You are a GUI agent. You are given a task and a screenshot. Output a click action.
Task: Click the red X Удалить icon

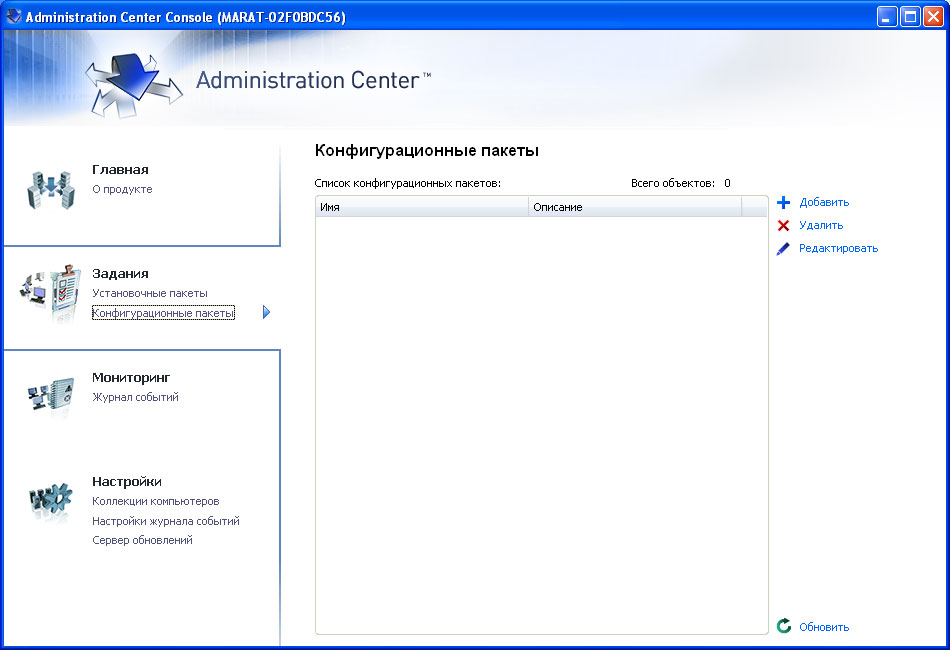click(783, 225)
